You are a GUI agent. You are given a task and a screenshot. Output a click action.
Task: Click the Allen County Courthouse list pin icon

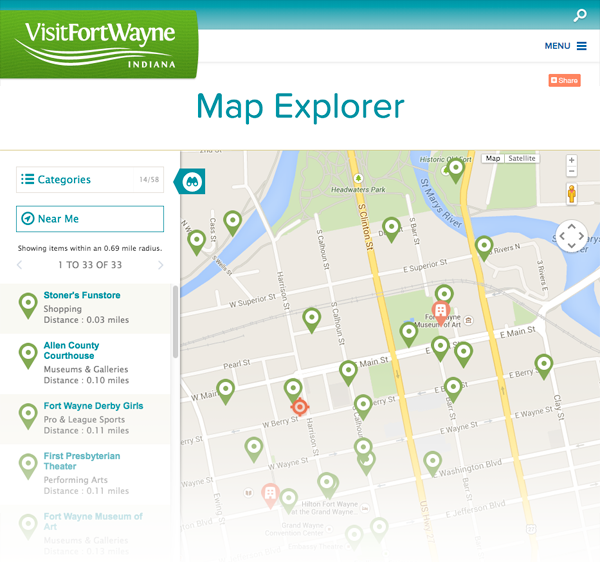pyautogui.click(x=28, y=356)
